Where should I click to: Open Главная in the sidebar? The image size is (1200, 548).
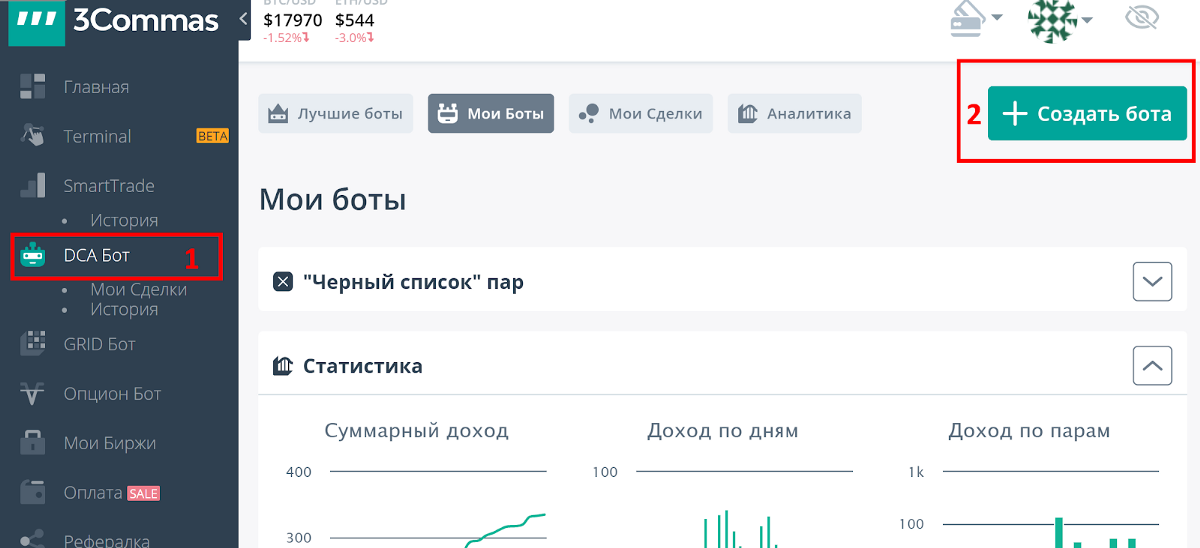point(96,87)
